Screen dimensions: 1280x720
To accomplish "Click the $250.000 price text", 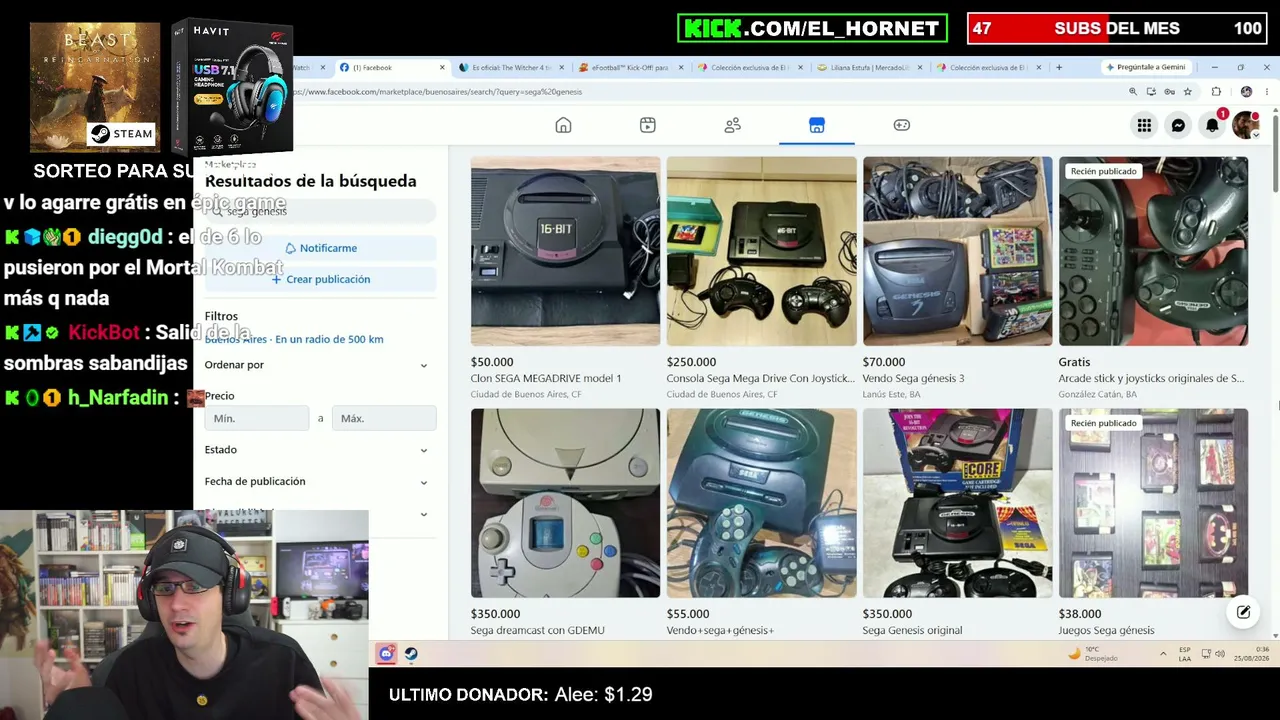I will 691,362.
